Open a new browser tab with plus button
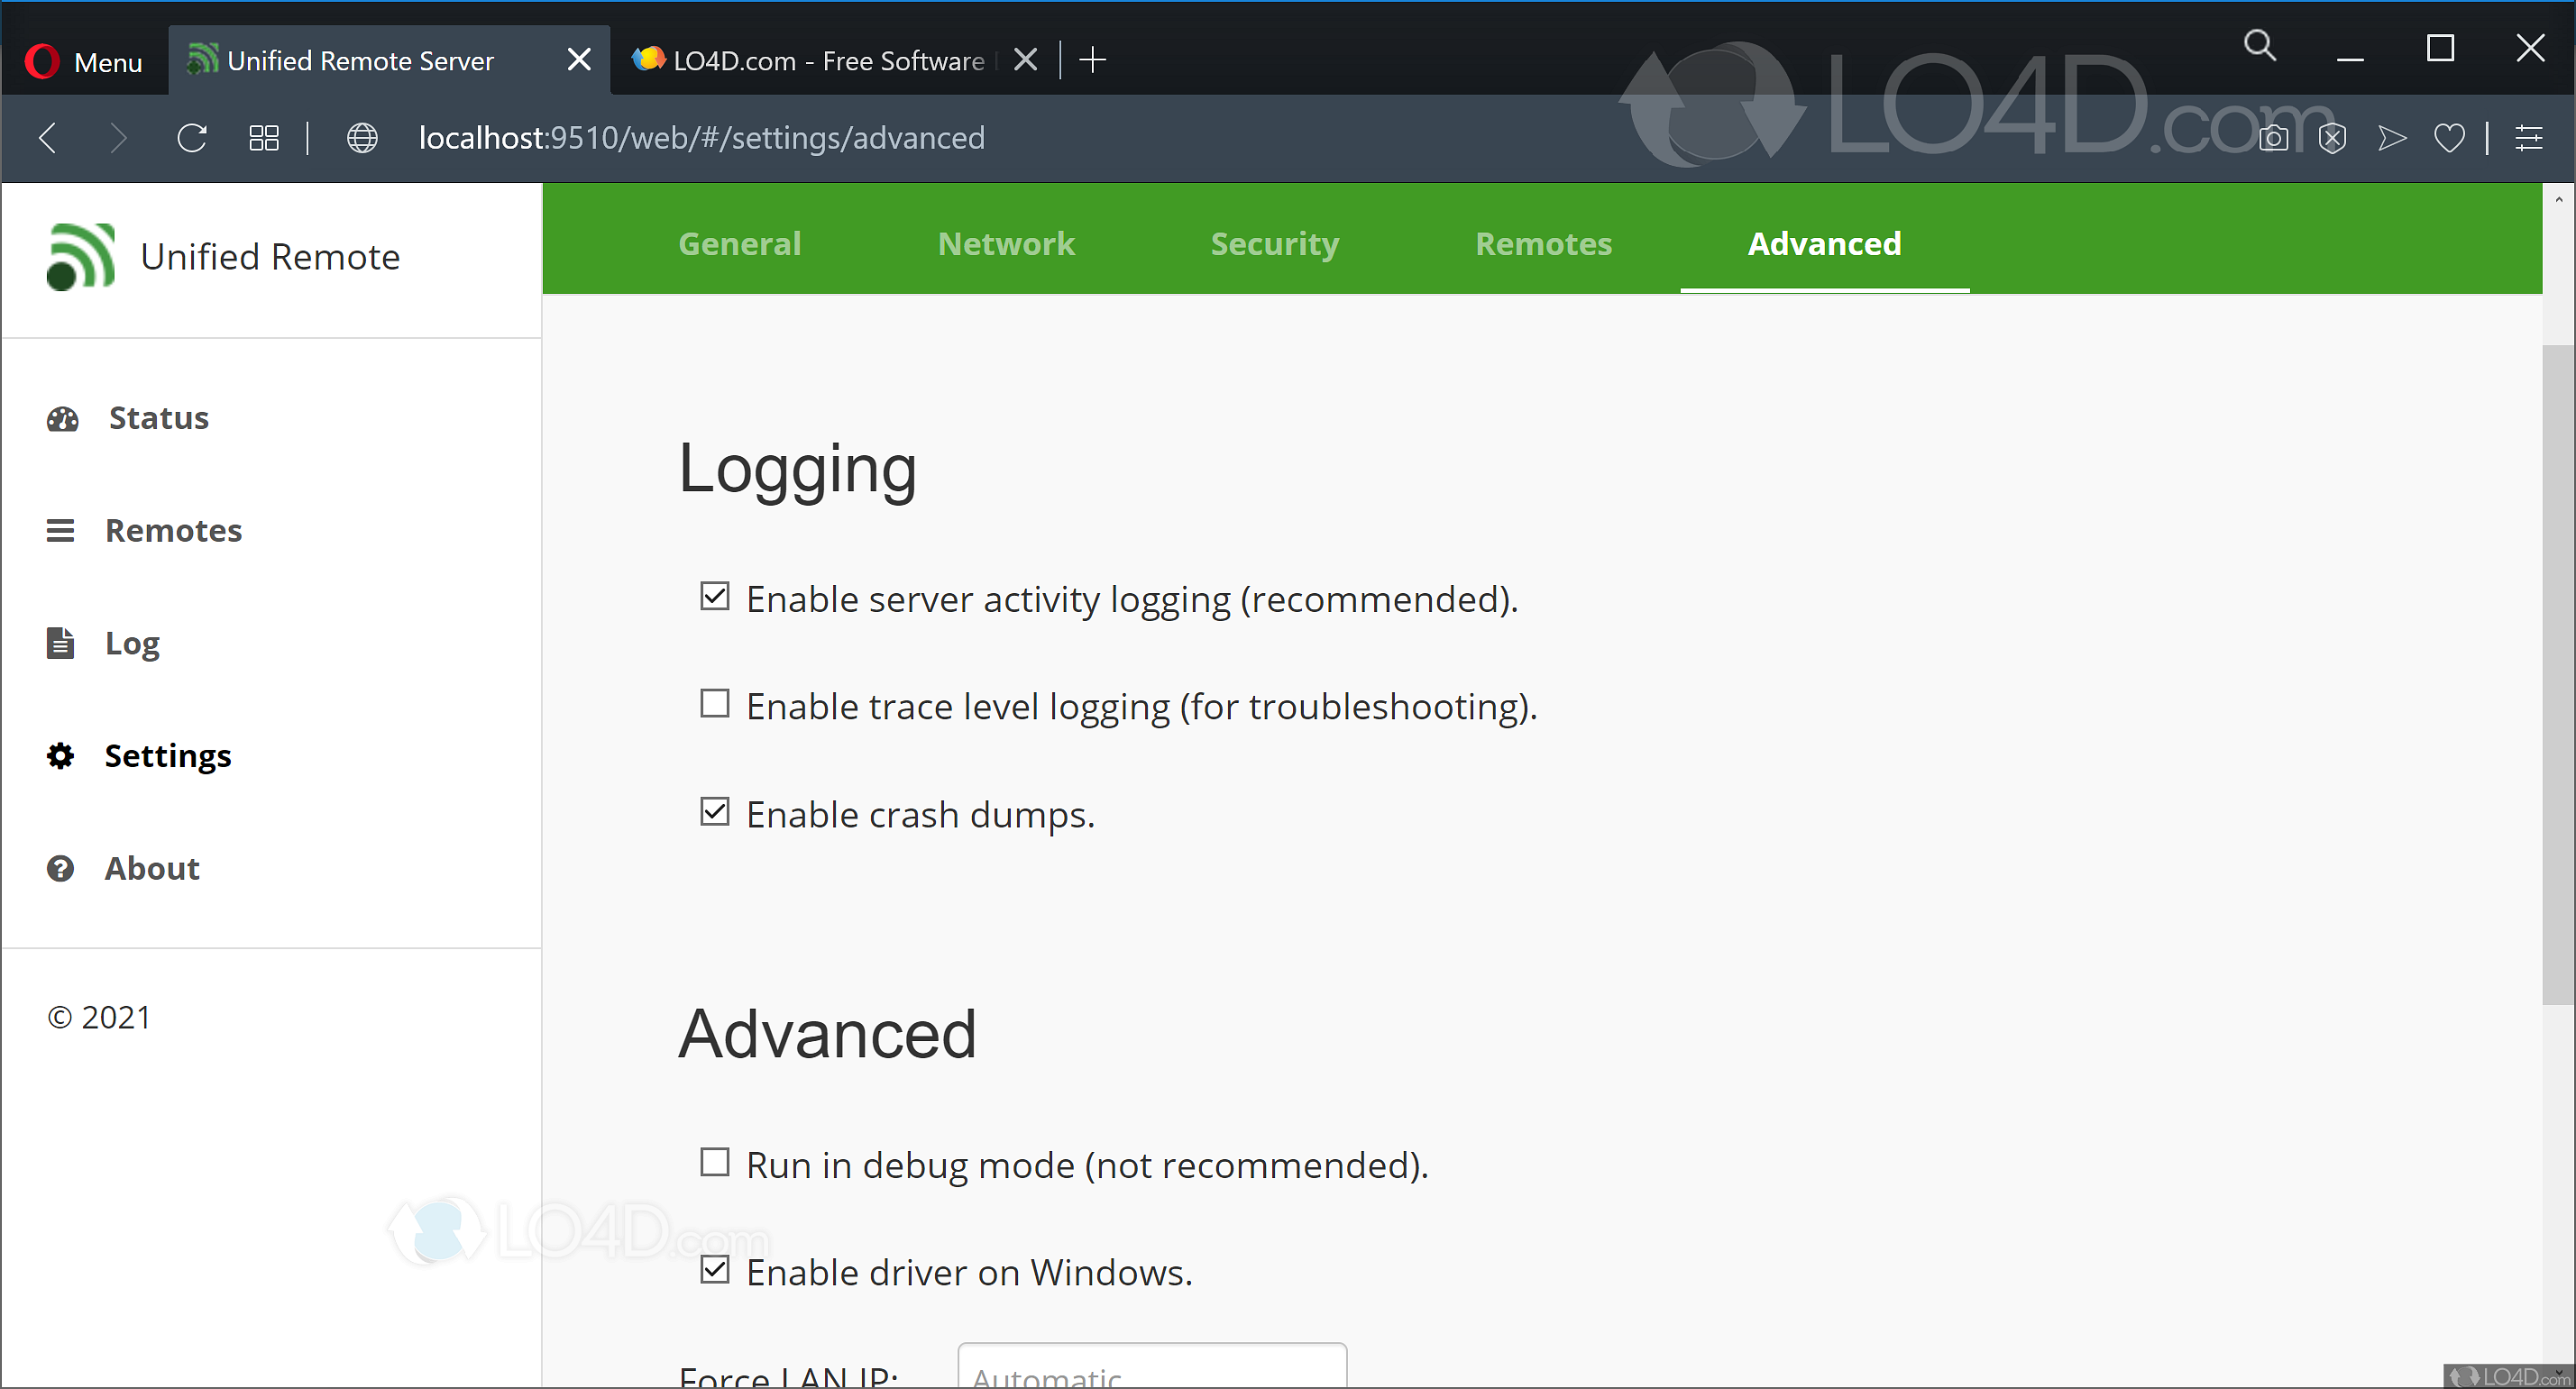The image size is (2576, 1389). [1092, 59]
